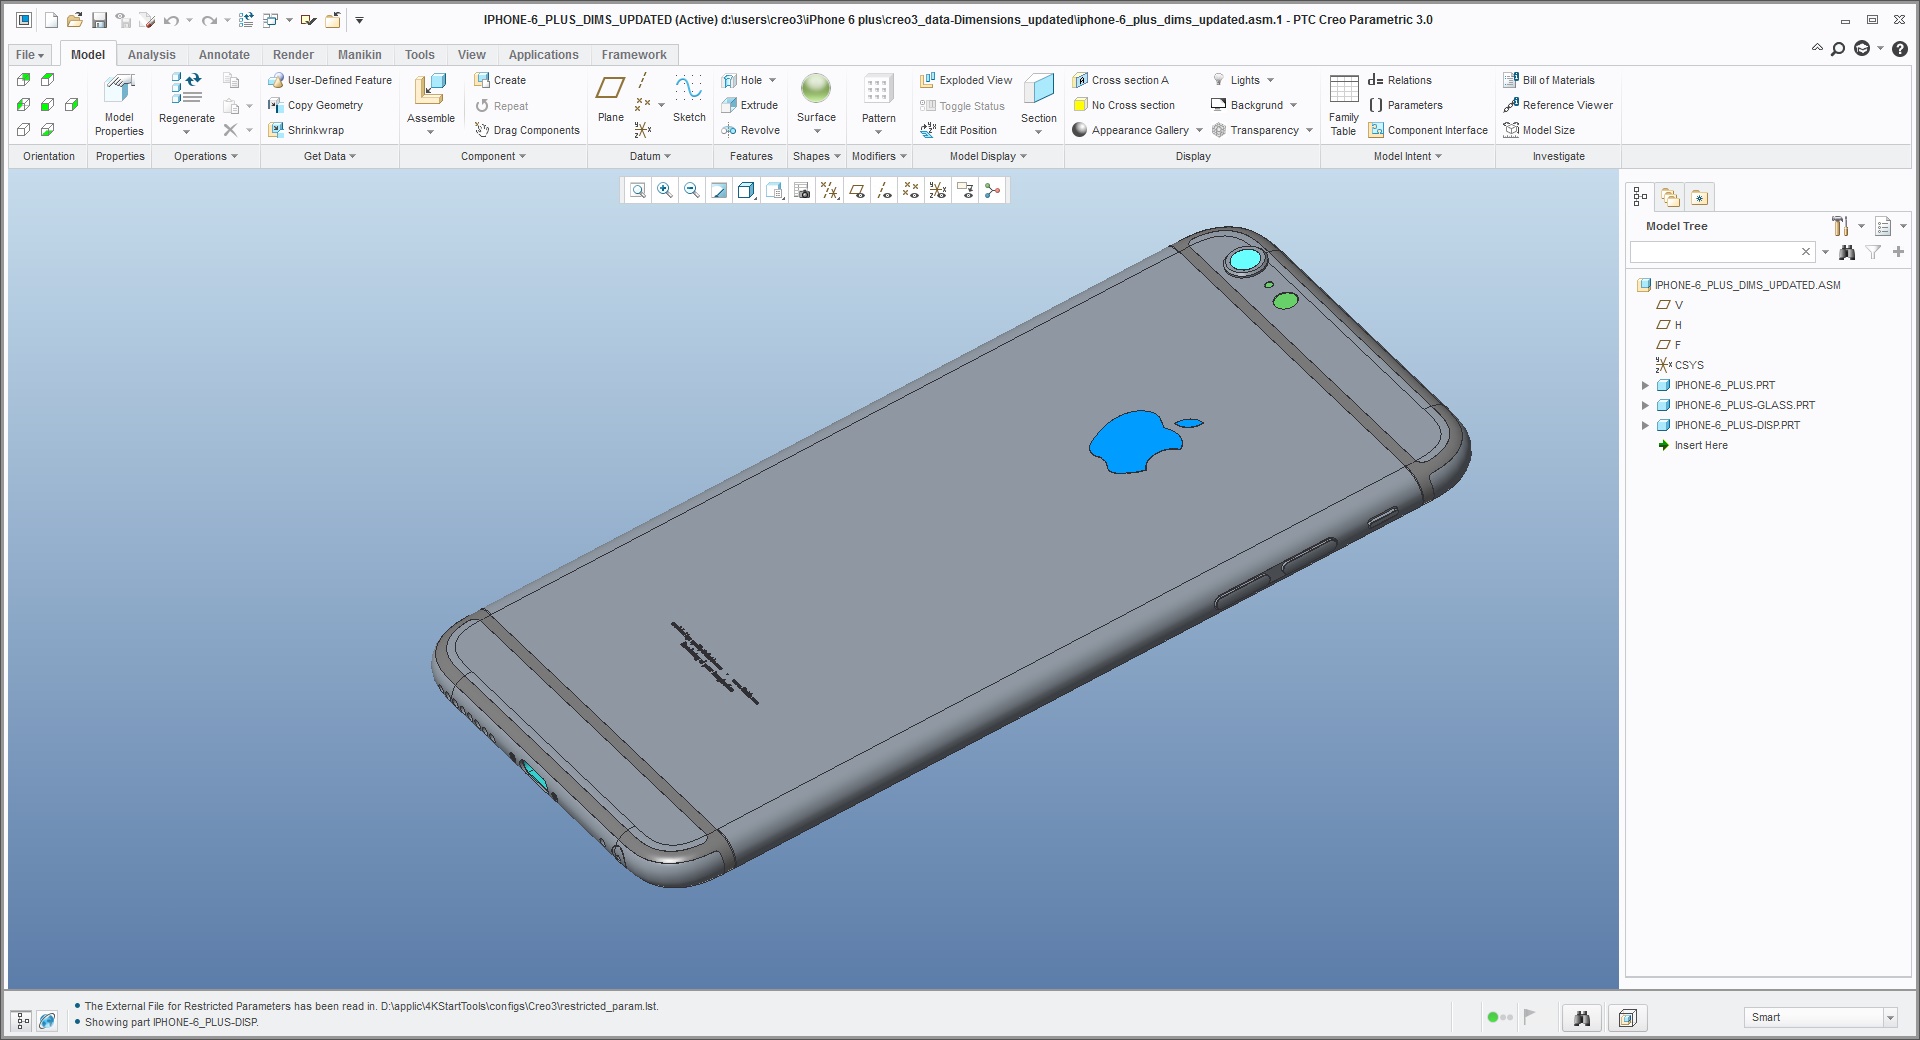The width and height of the screenshot is (1920, 1040).
Task: Open Bill of Materials
Action: tap(1550, 80)
